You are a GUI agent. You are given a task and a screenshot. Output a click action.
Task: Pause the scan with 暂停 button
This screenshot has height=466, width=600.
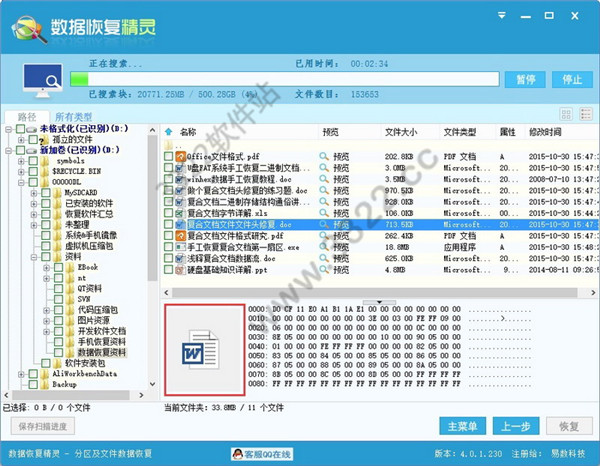525,80
